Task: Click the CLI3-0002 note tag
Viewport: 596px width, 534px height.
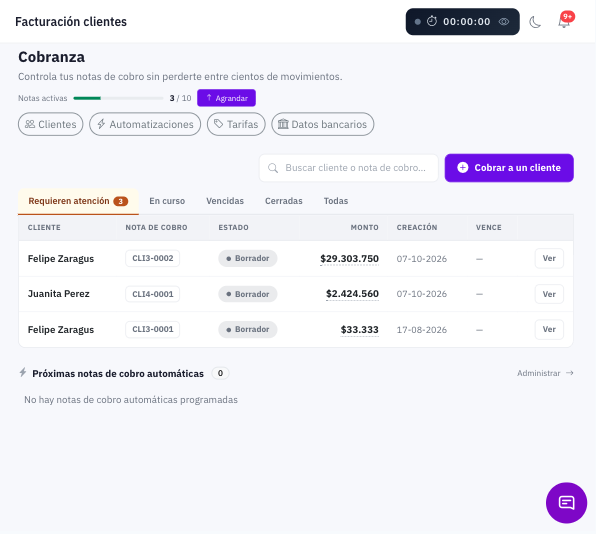Action: click(152, 258)
